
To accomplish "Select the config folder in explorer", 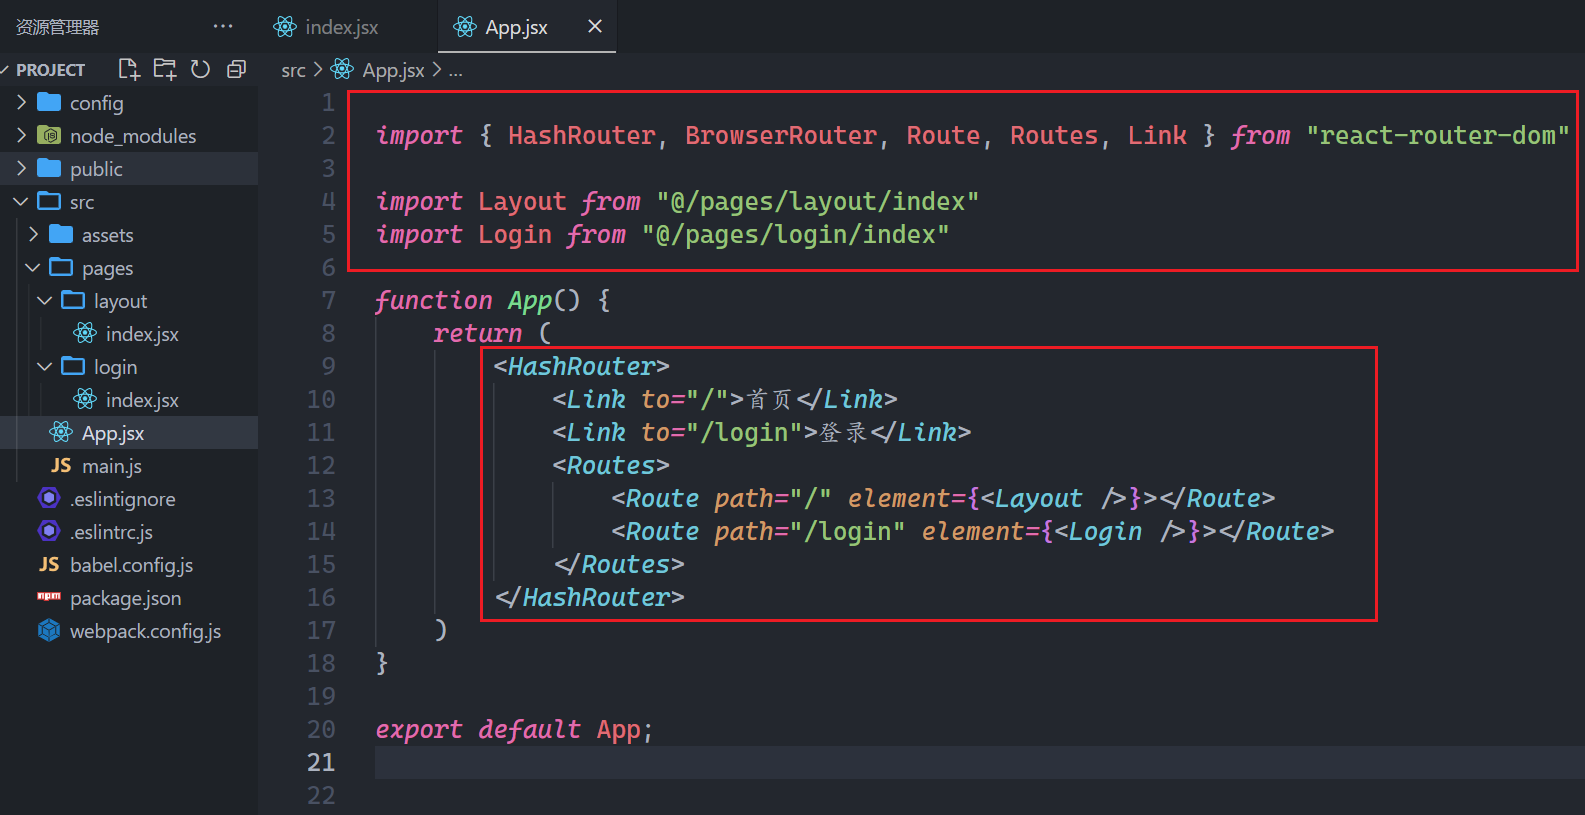I will click(x=129, y=103).
